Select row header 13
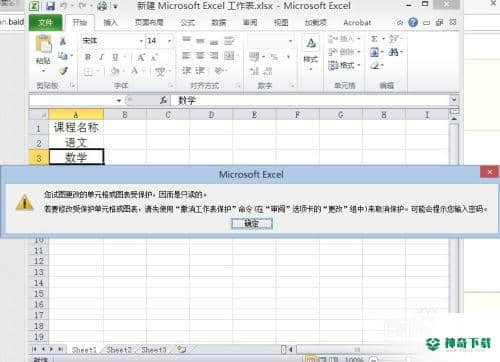Screen dimensions: 500x362 (x=39, y=272)
